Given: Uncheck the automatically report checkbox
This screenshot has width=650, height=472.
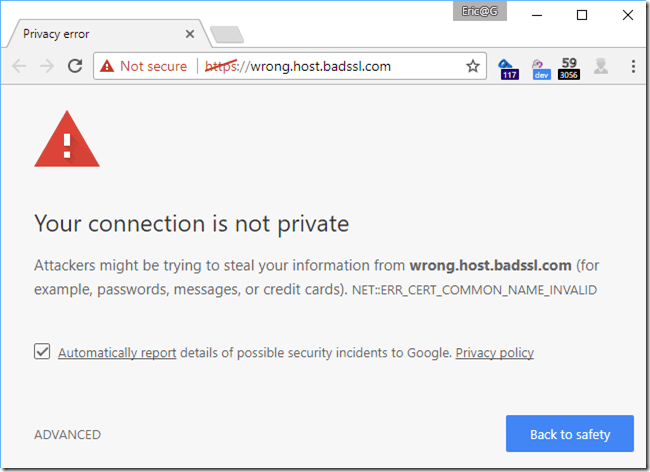Looking at the screenshot, I should [42, 352].
